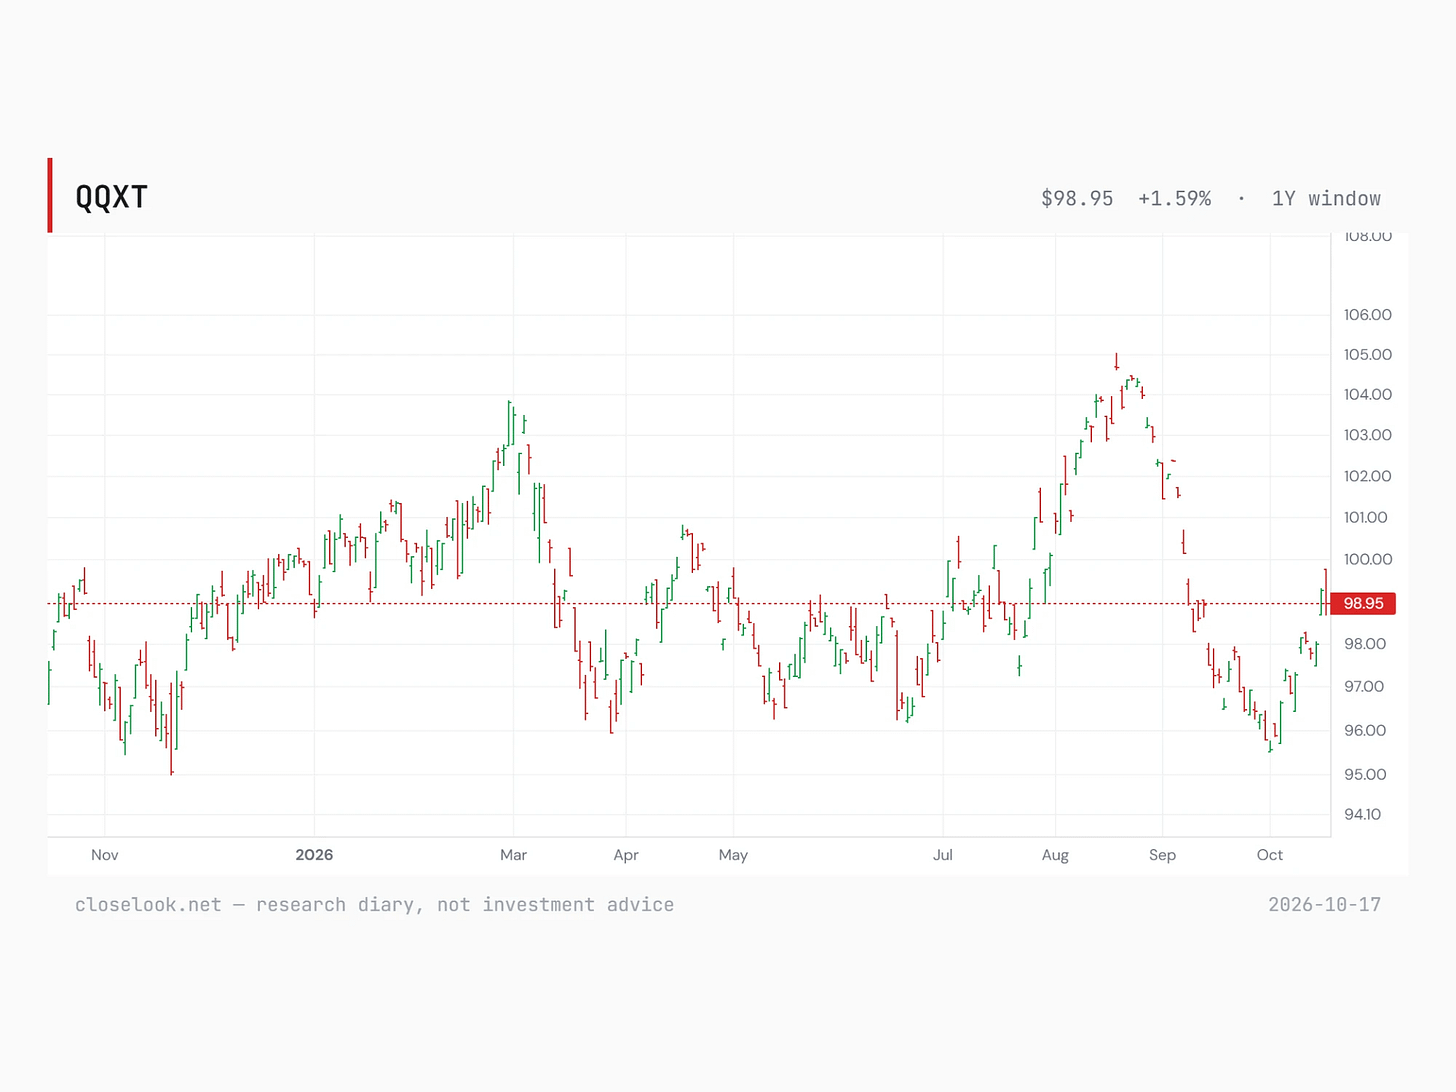Screen dimensions: 1456x1092
Task: Click the Sep label on the time axis
Action: 1162,855
